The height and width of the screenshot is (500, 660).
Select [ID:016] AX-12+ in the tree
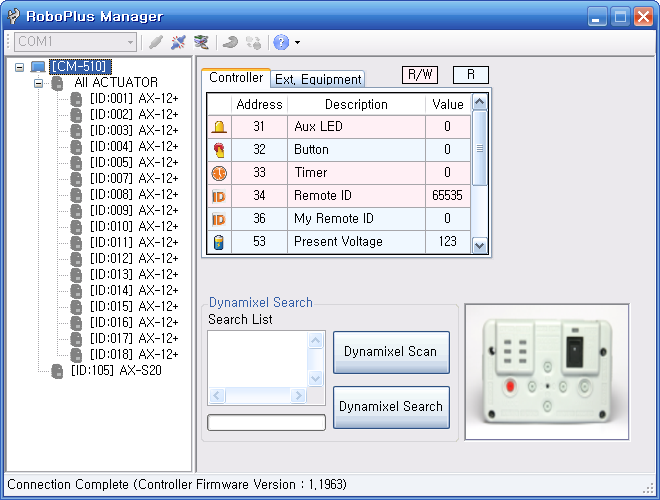point(134,322)
